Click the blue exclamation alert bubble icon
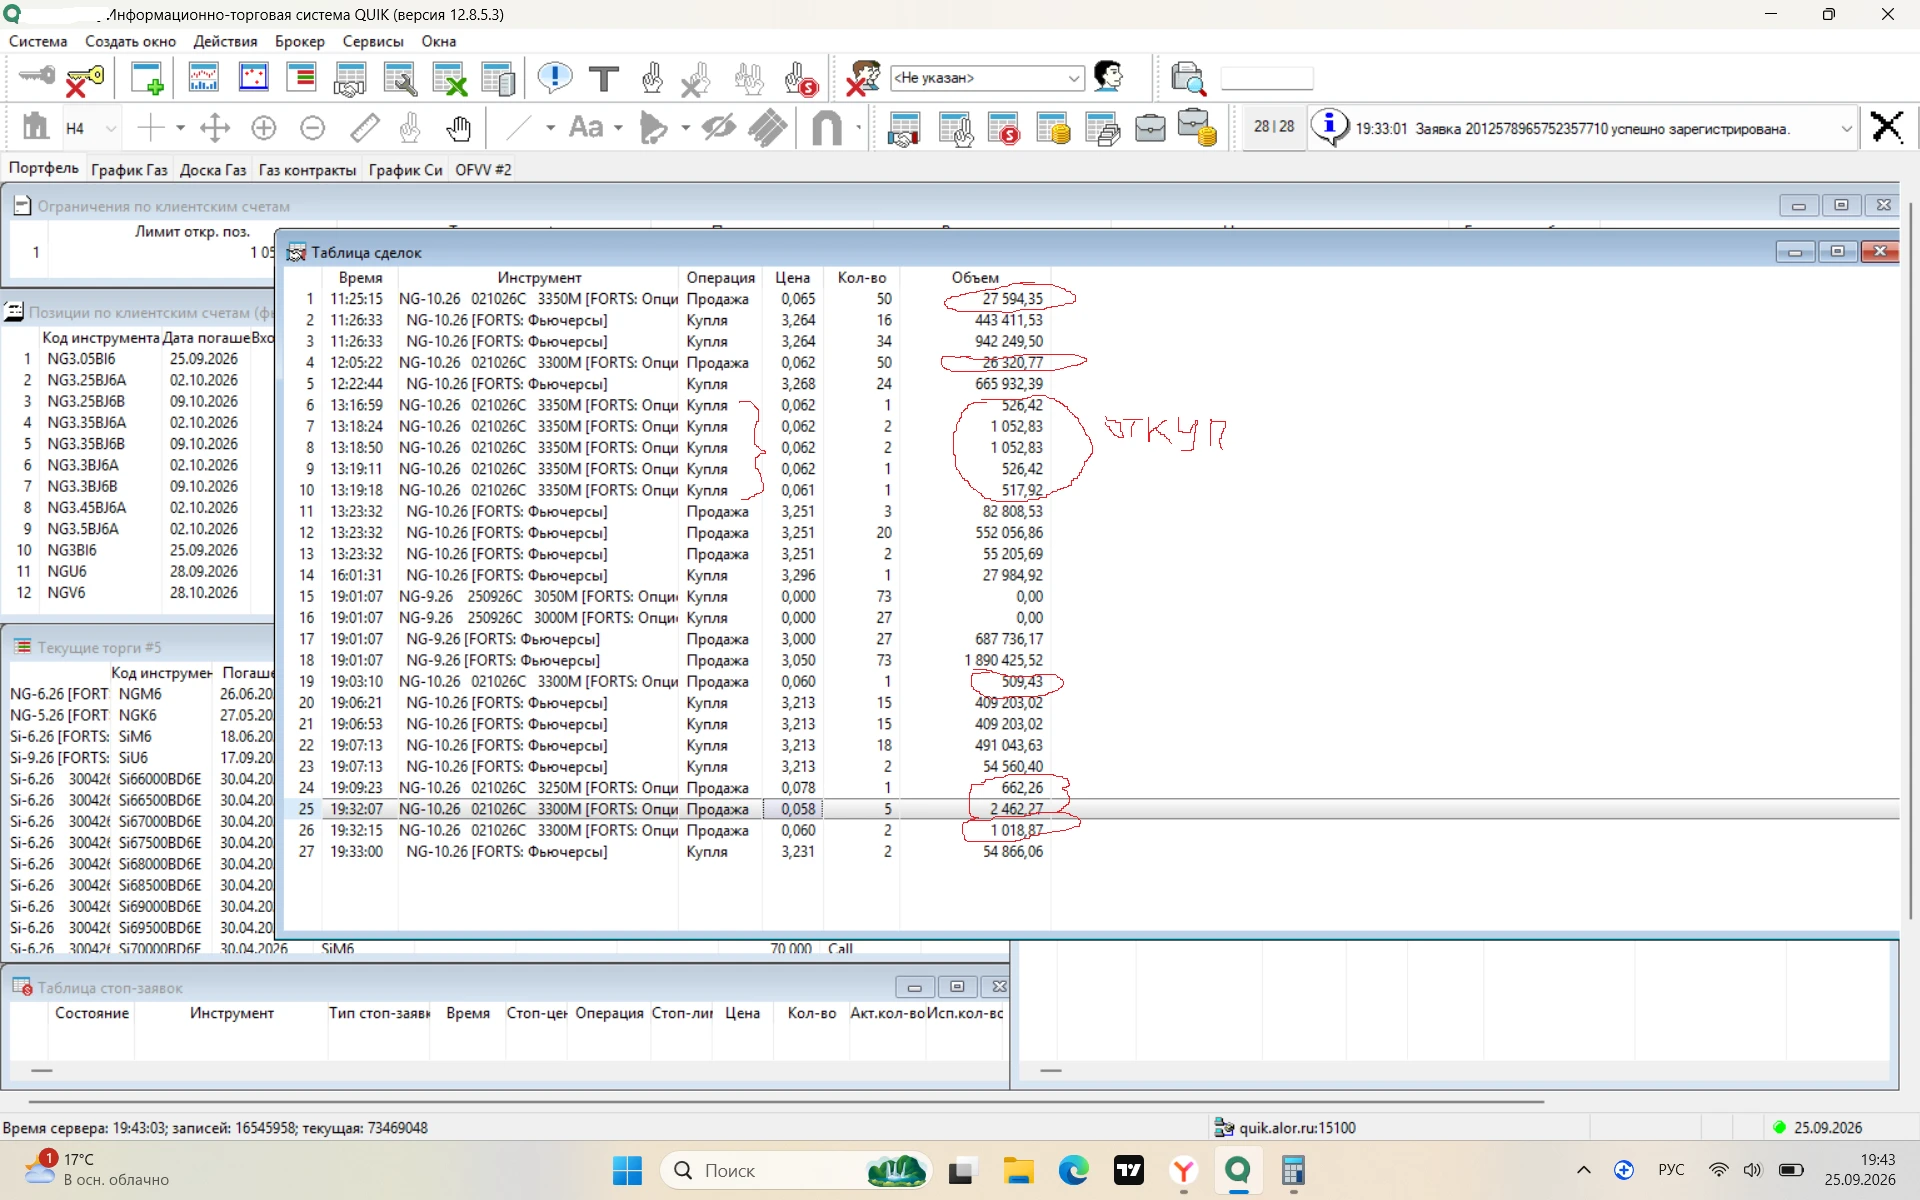Viewport: 1920px width, 1200px height. click(554, 77)
